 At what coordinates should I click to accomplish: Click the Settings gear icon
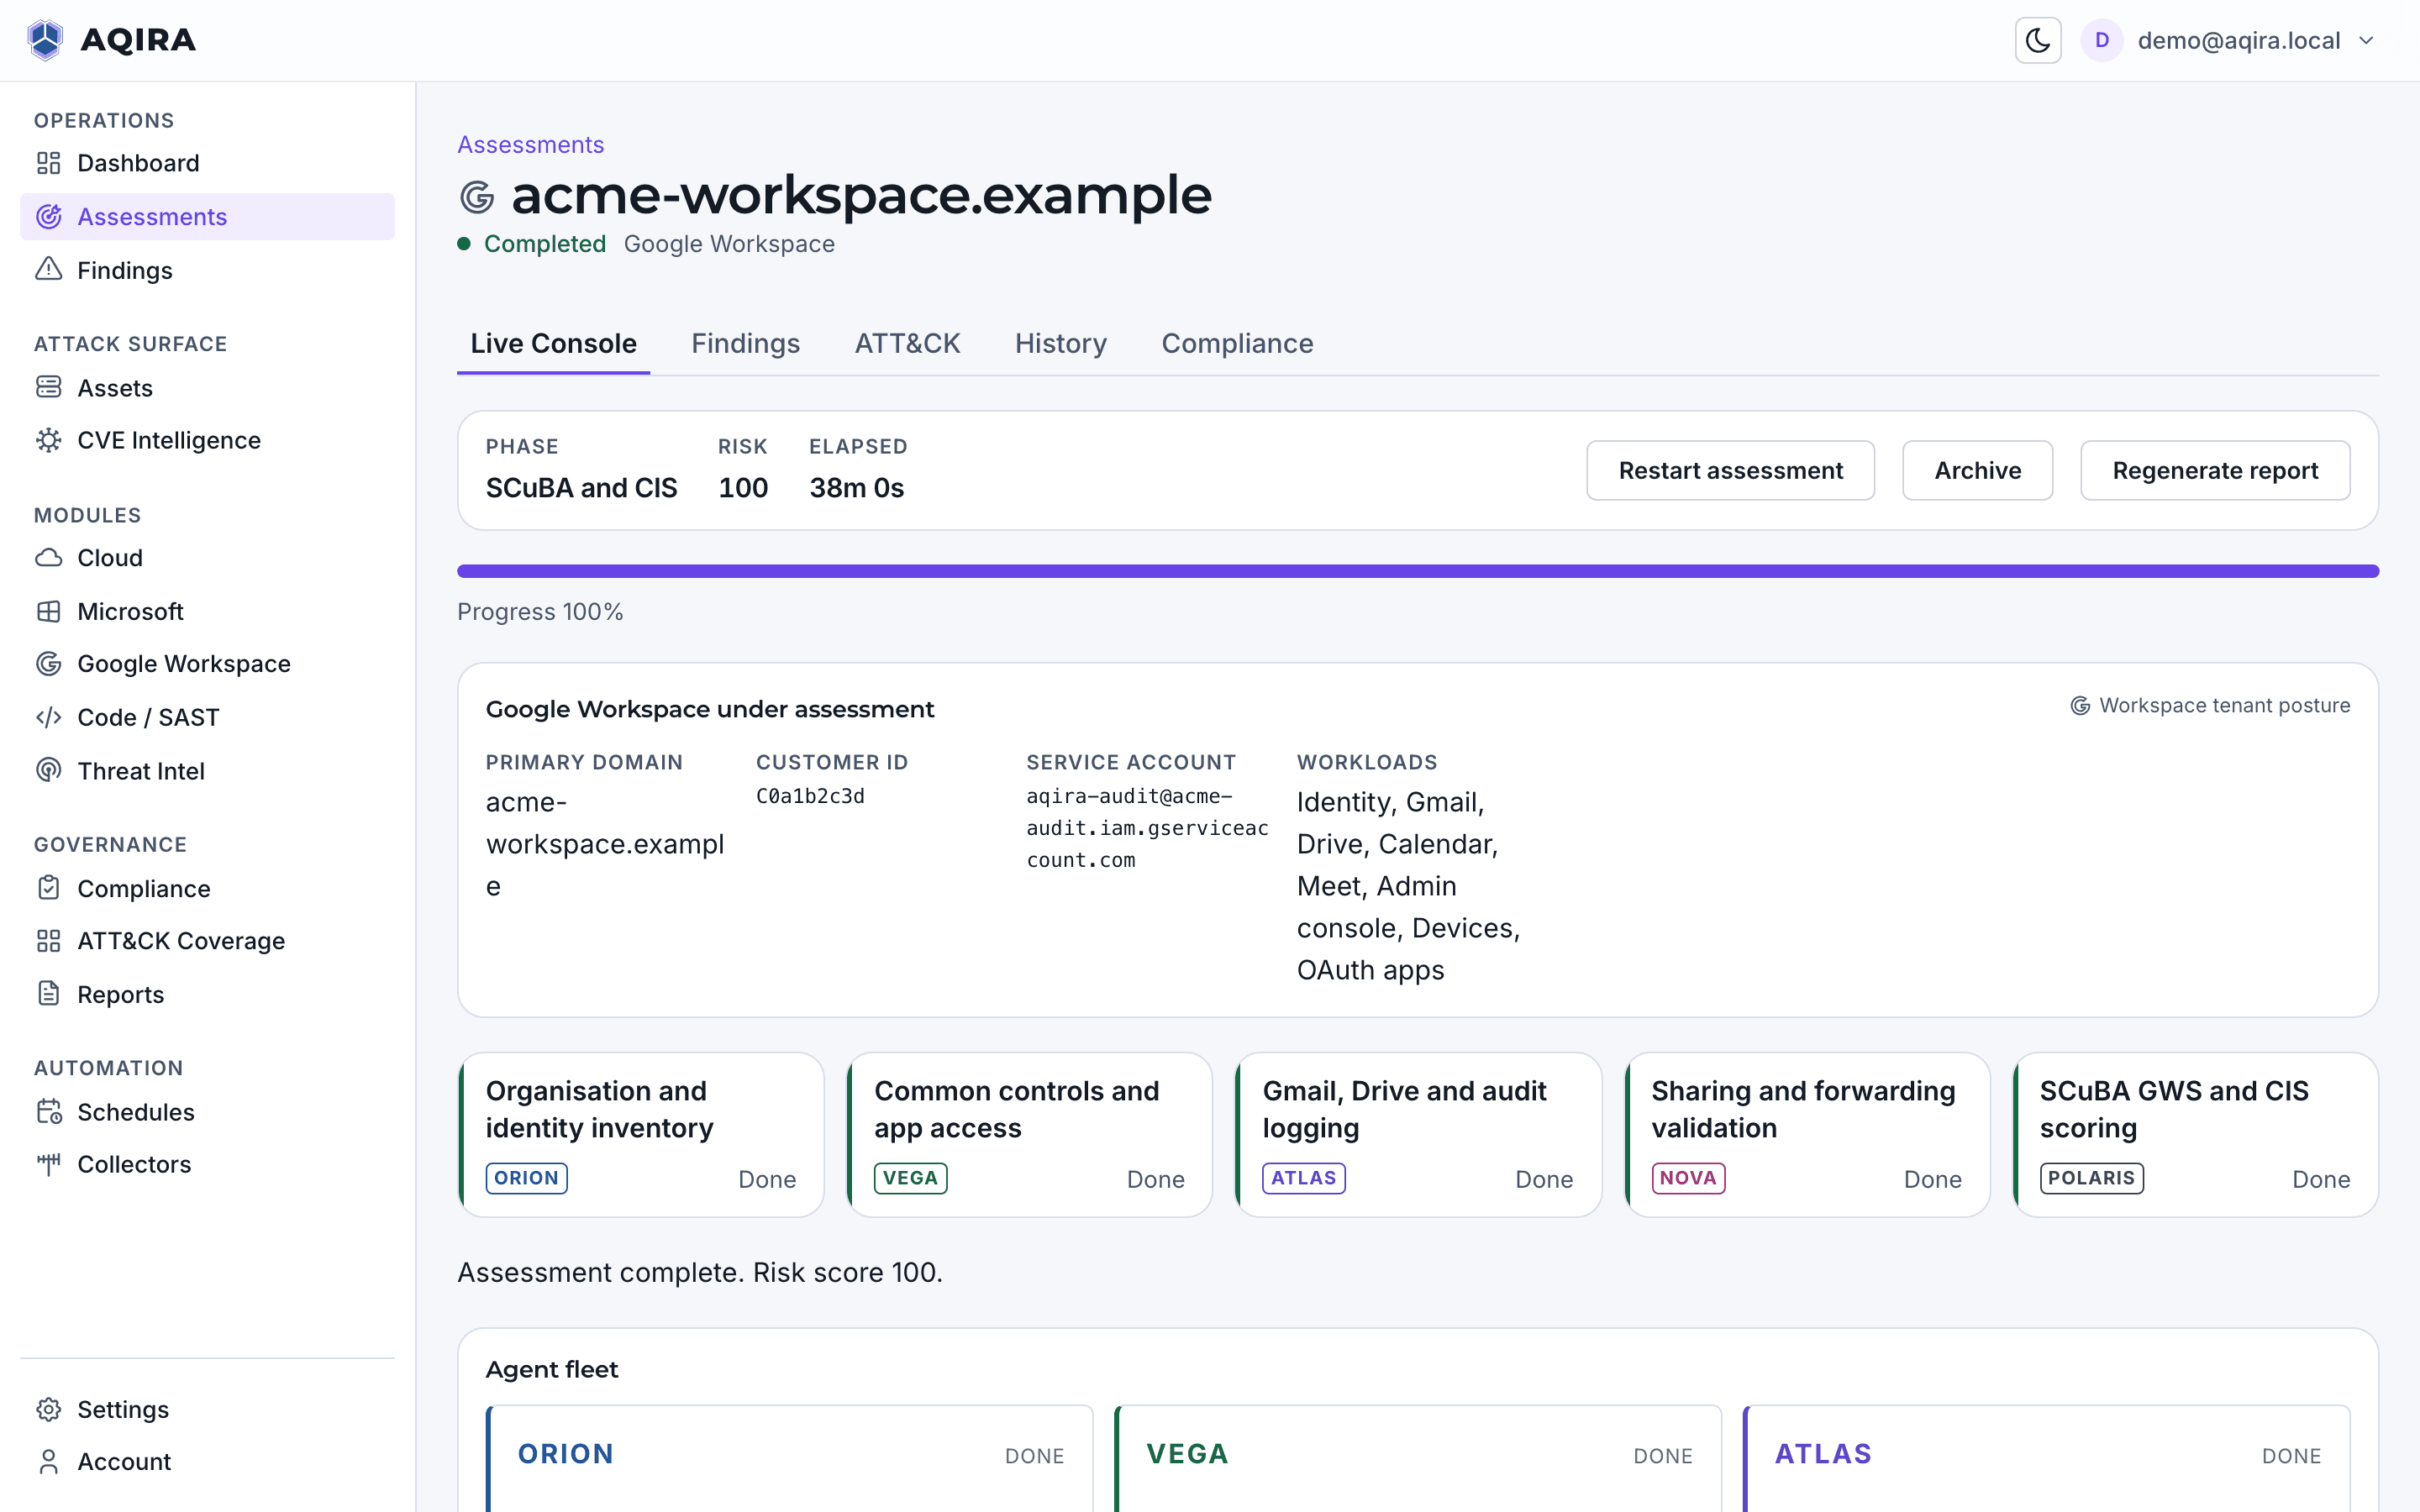tap(49, 1409)
